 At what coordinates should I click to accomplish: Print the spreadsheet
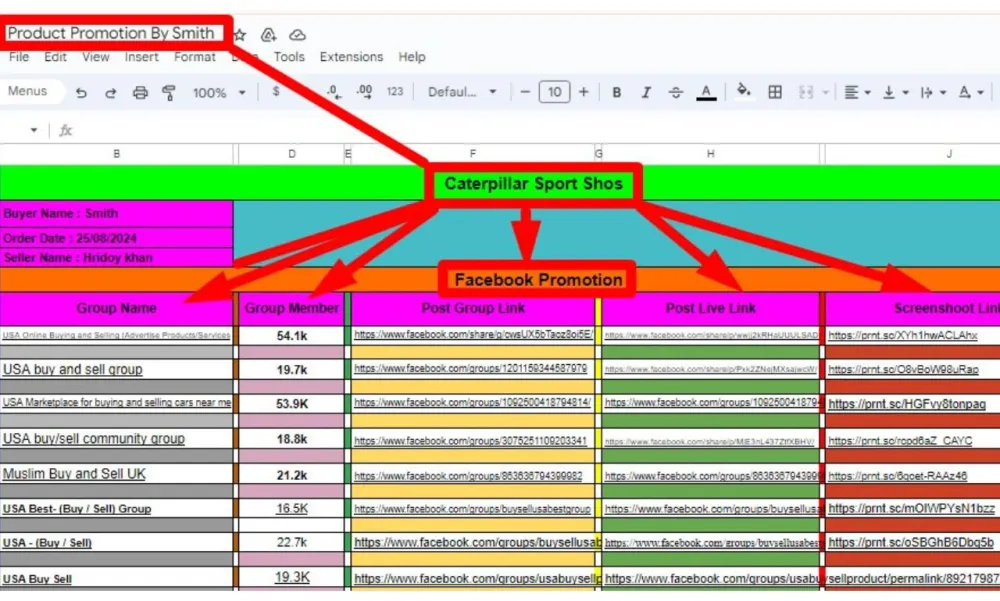pos(140,93)
